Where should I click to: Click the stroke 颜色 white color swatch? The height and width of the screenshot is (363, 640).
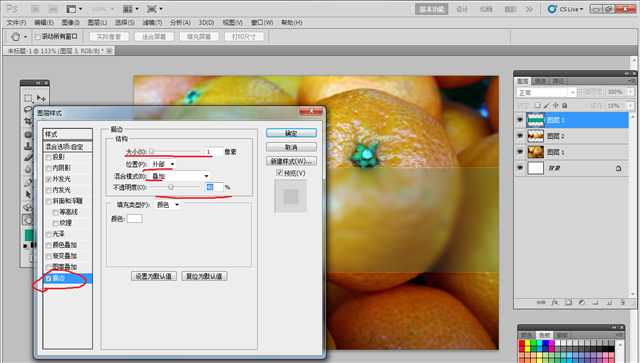coord(135,218)
